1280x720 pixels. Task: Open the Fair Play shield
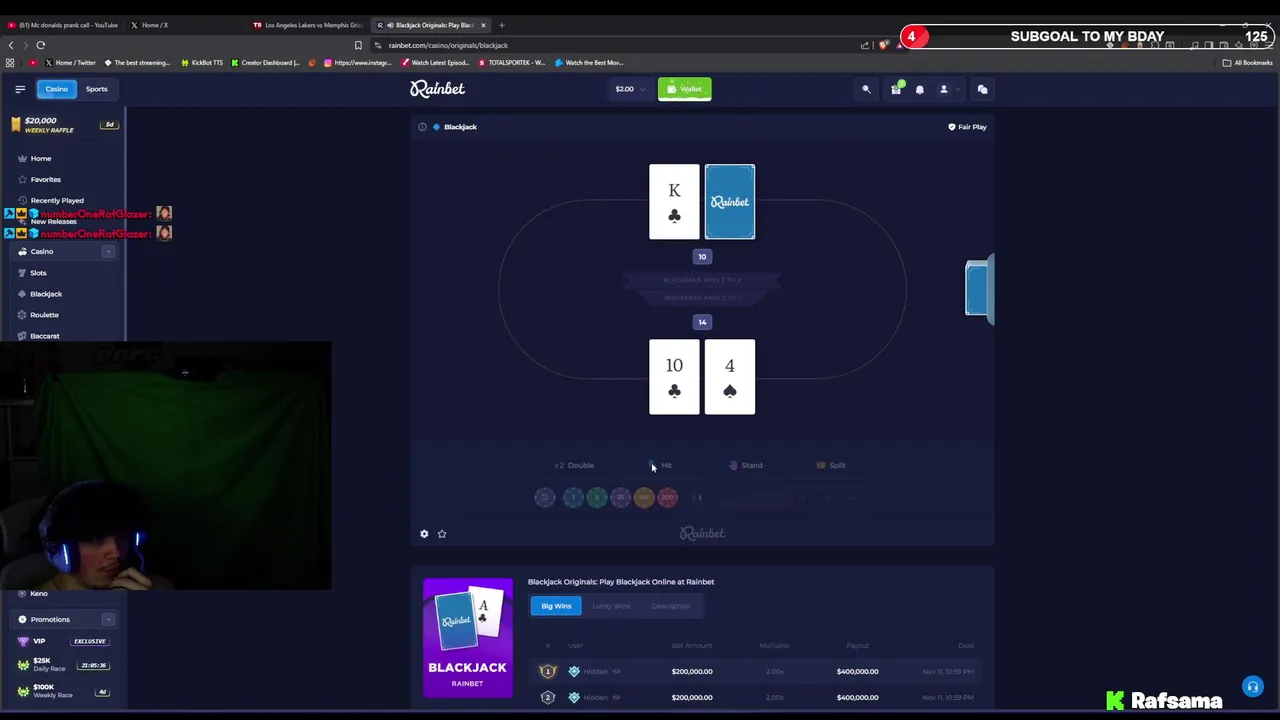coord(967,127)
